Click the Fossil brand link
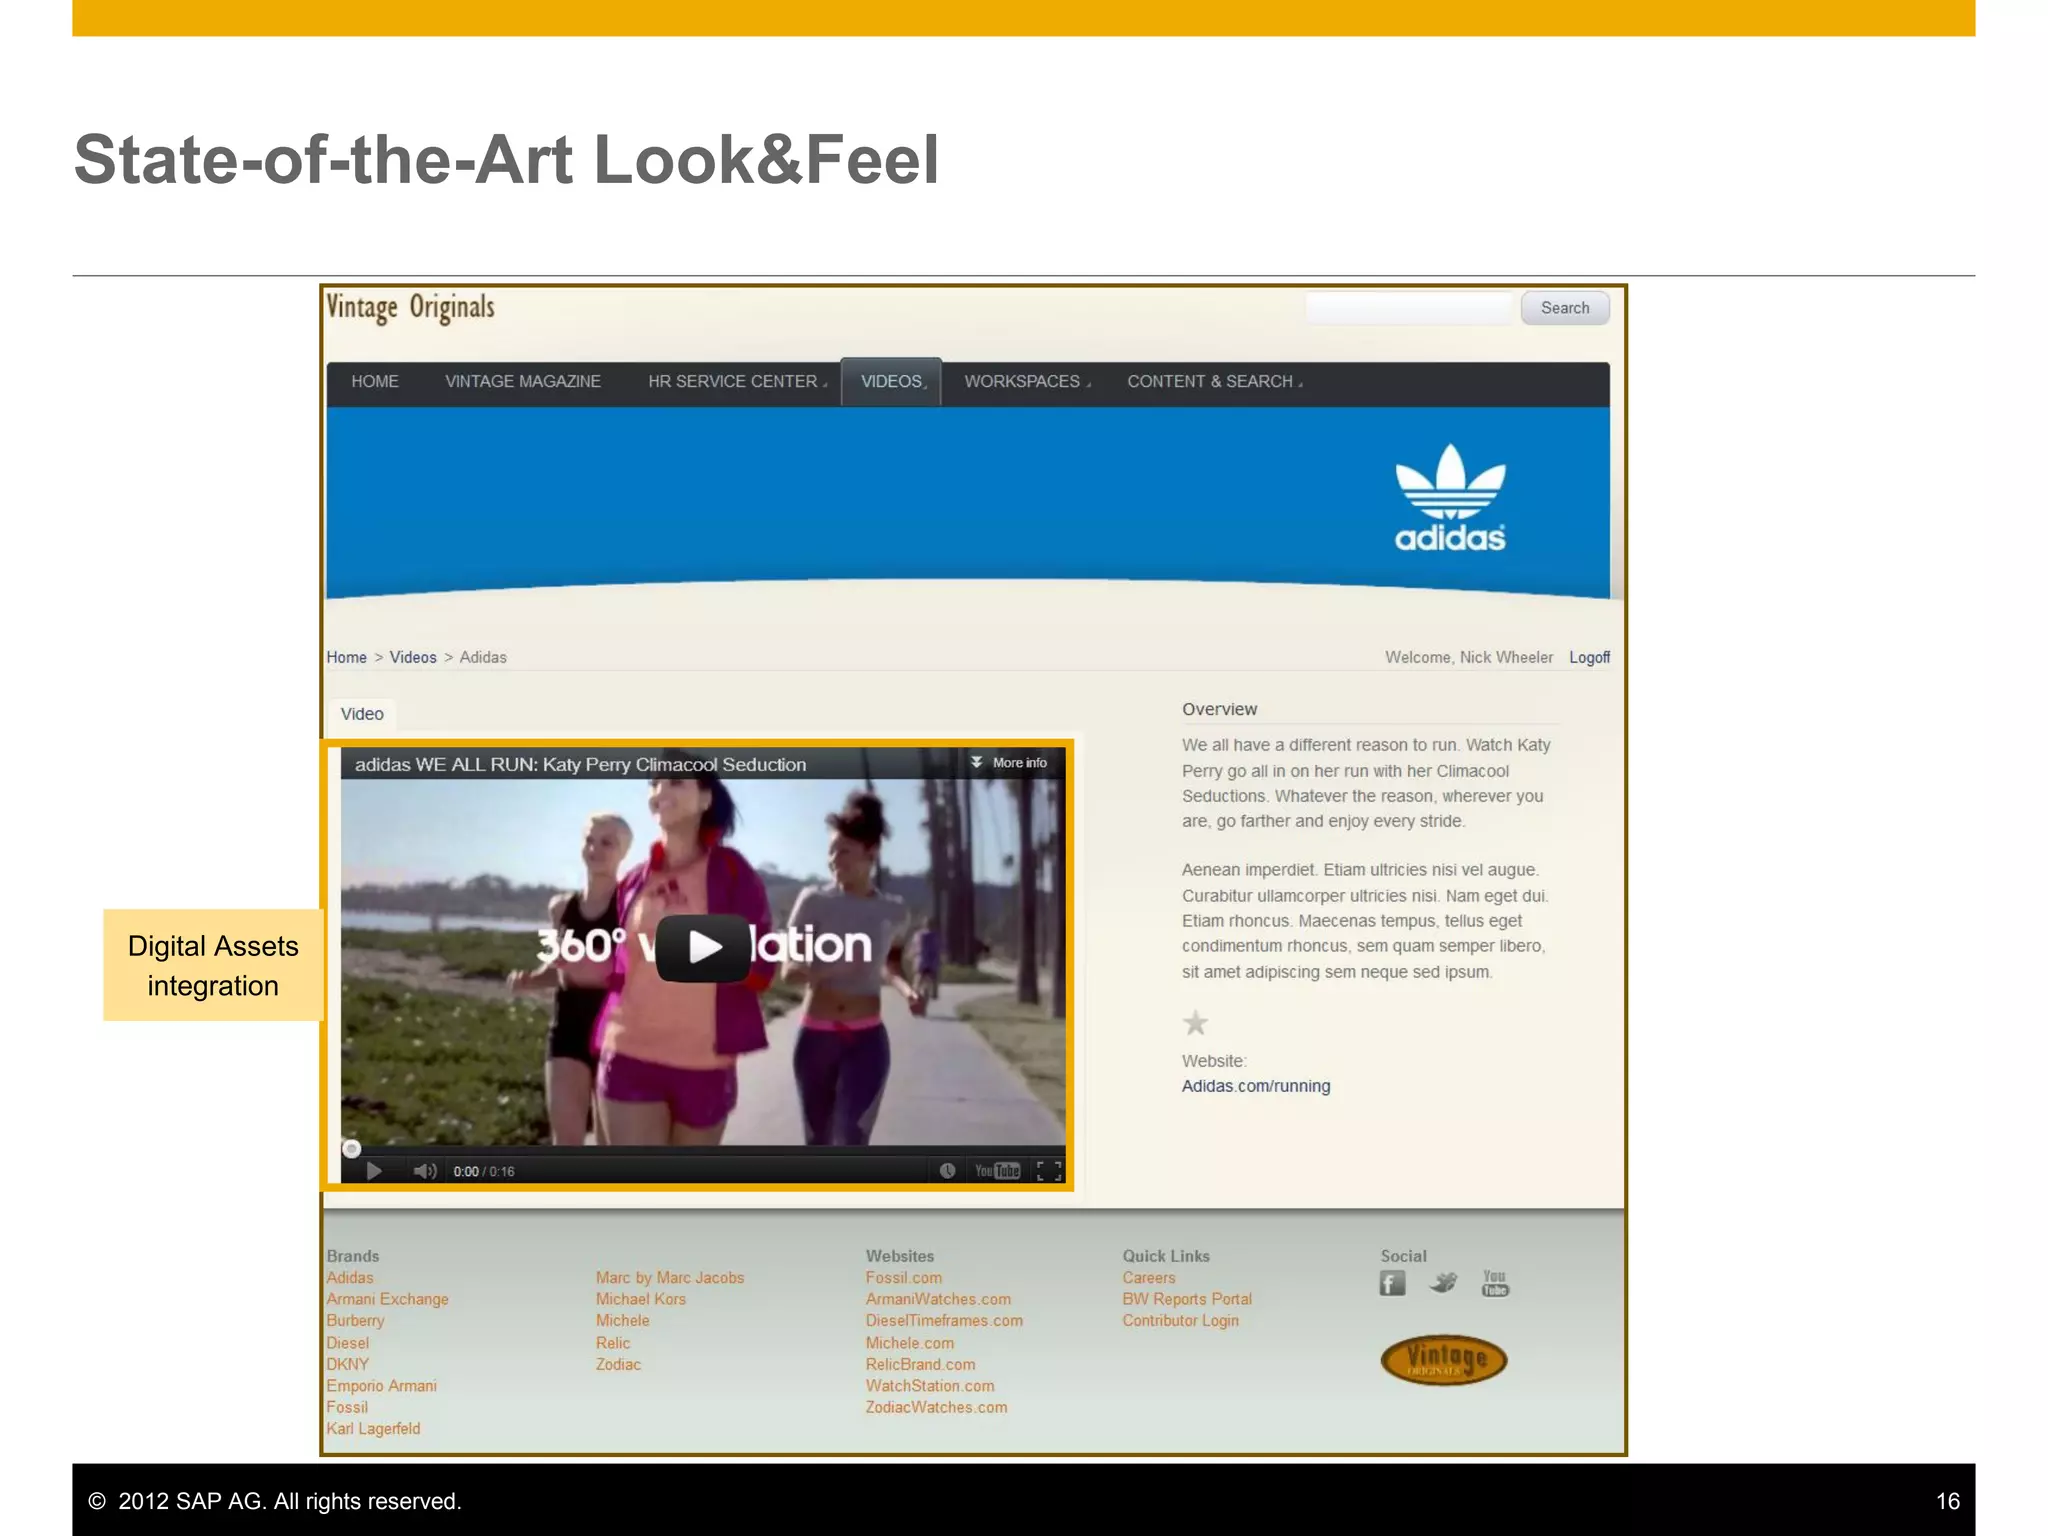 pyautogui.click(x=347, y=1407)
